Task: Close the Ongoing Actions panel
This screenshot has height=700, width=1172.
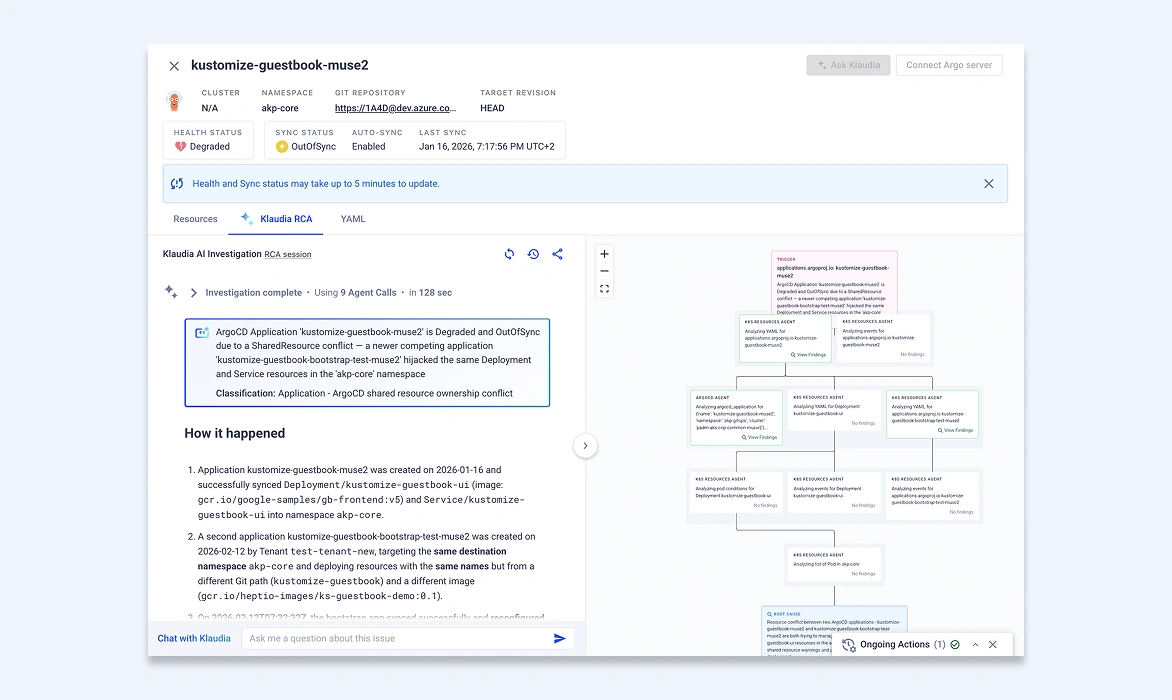Action: pyautogui.click(x=993, y=645)
